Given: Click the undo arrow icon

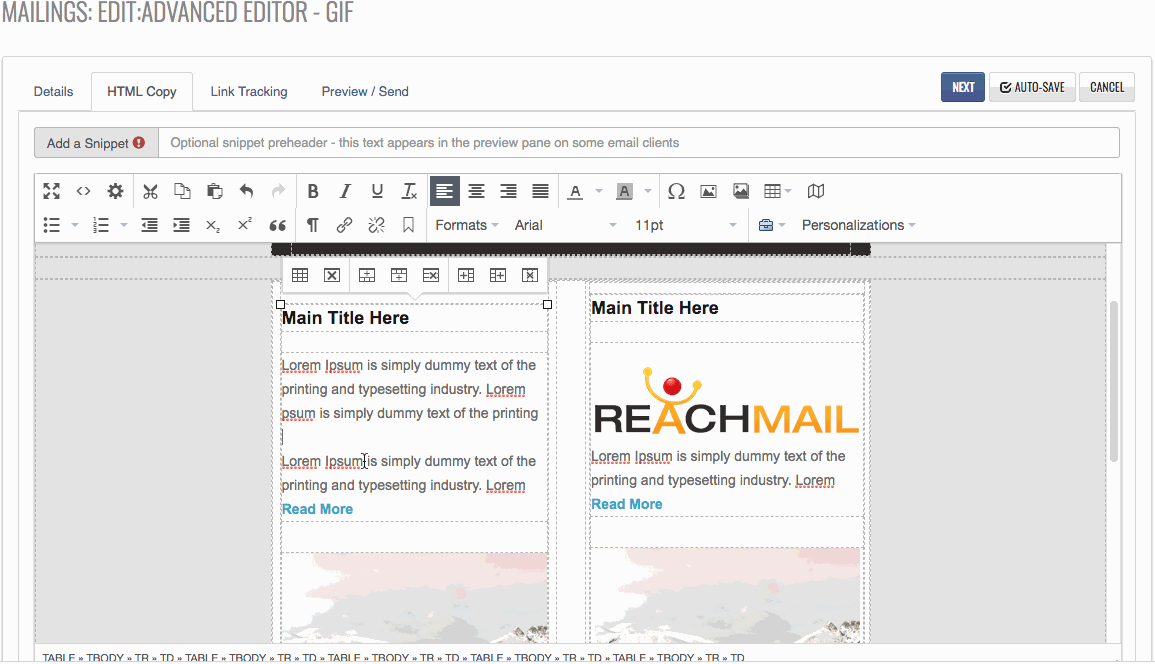Looking at the screenshot, I should tap(246, 191).
